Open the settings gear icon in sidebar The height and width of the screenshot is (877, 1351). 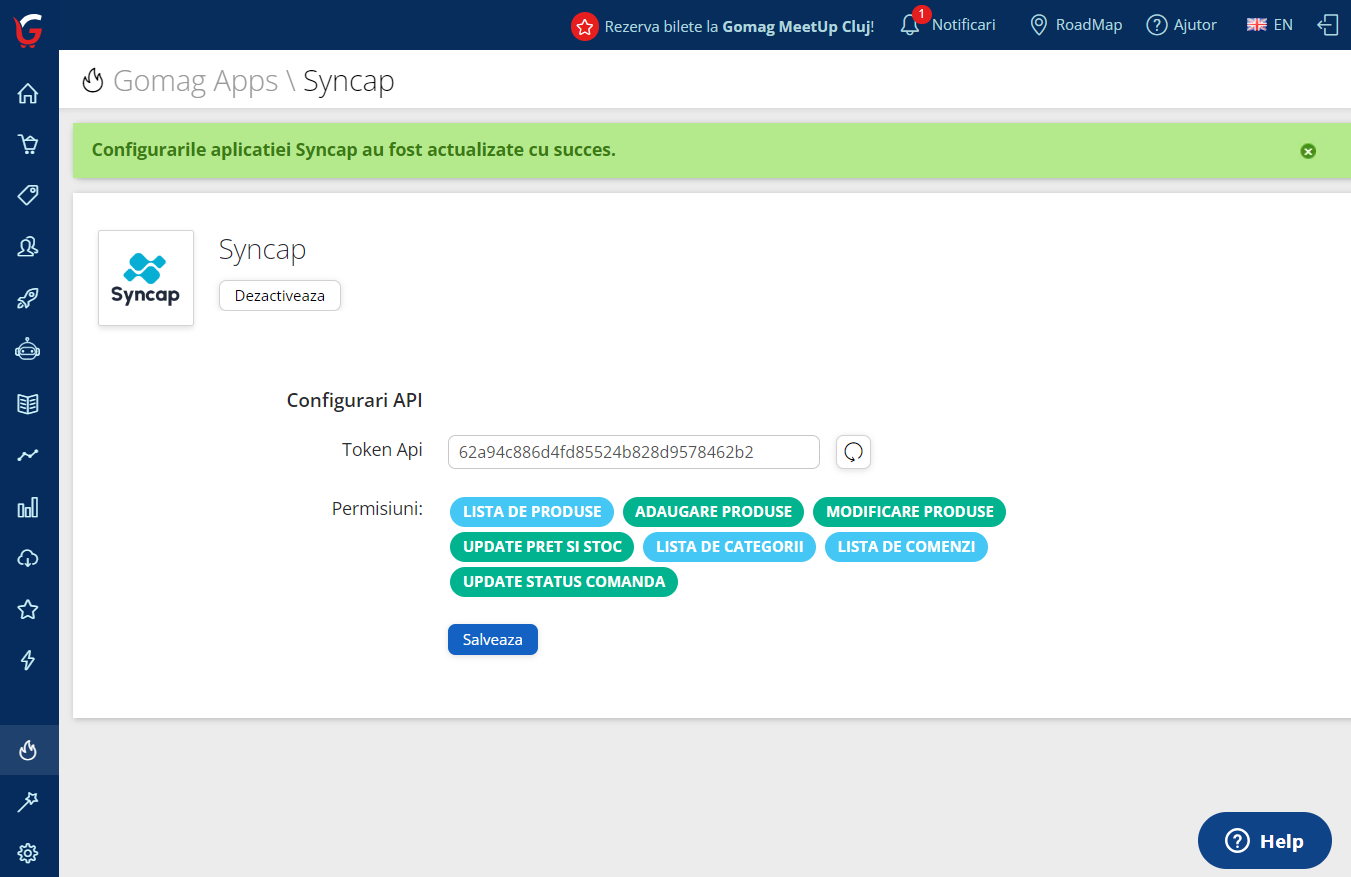[28, 853]
